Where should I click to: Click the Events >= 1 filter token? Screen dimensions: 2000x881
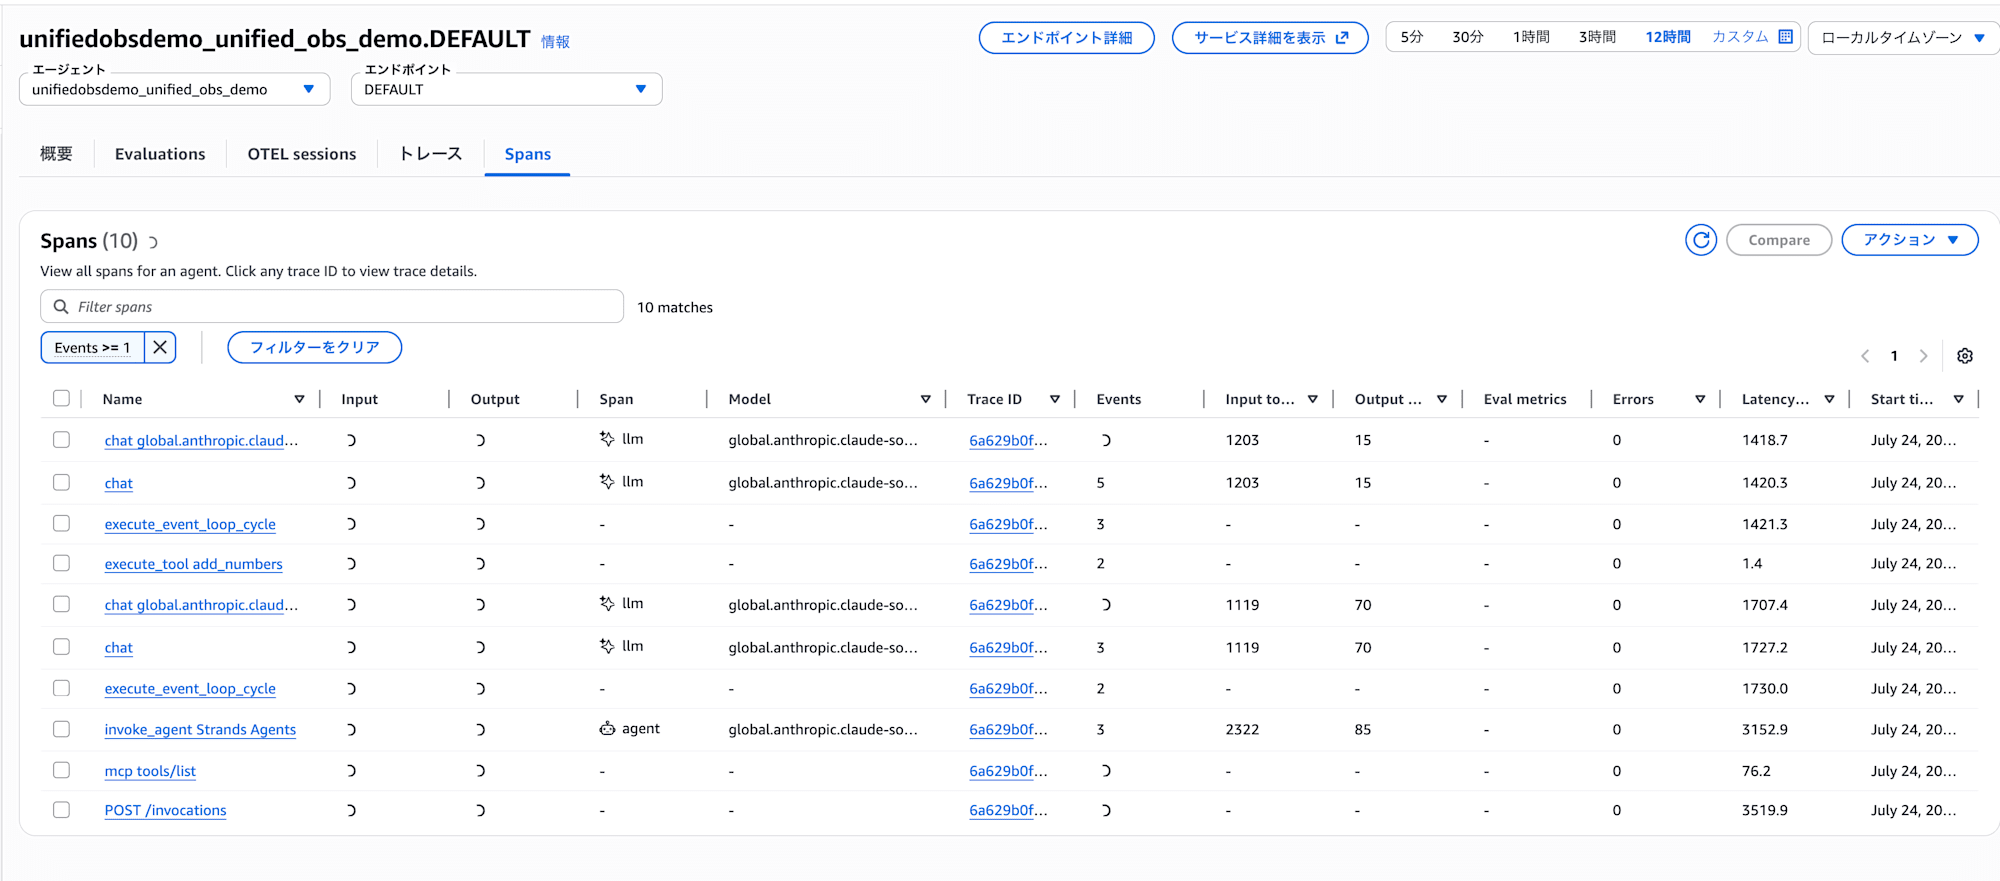click(x=93, y=347)
